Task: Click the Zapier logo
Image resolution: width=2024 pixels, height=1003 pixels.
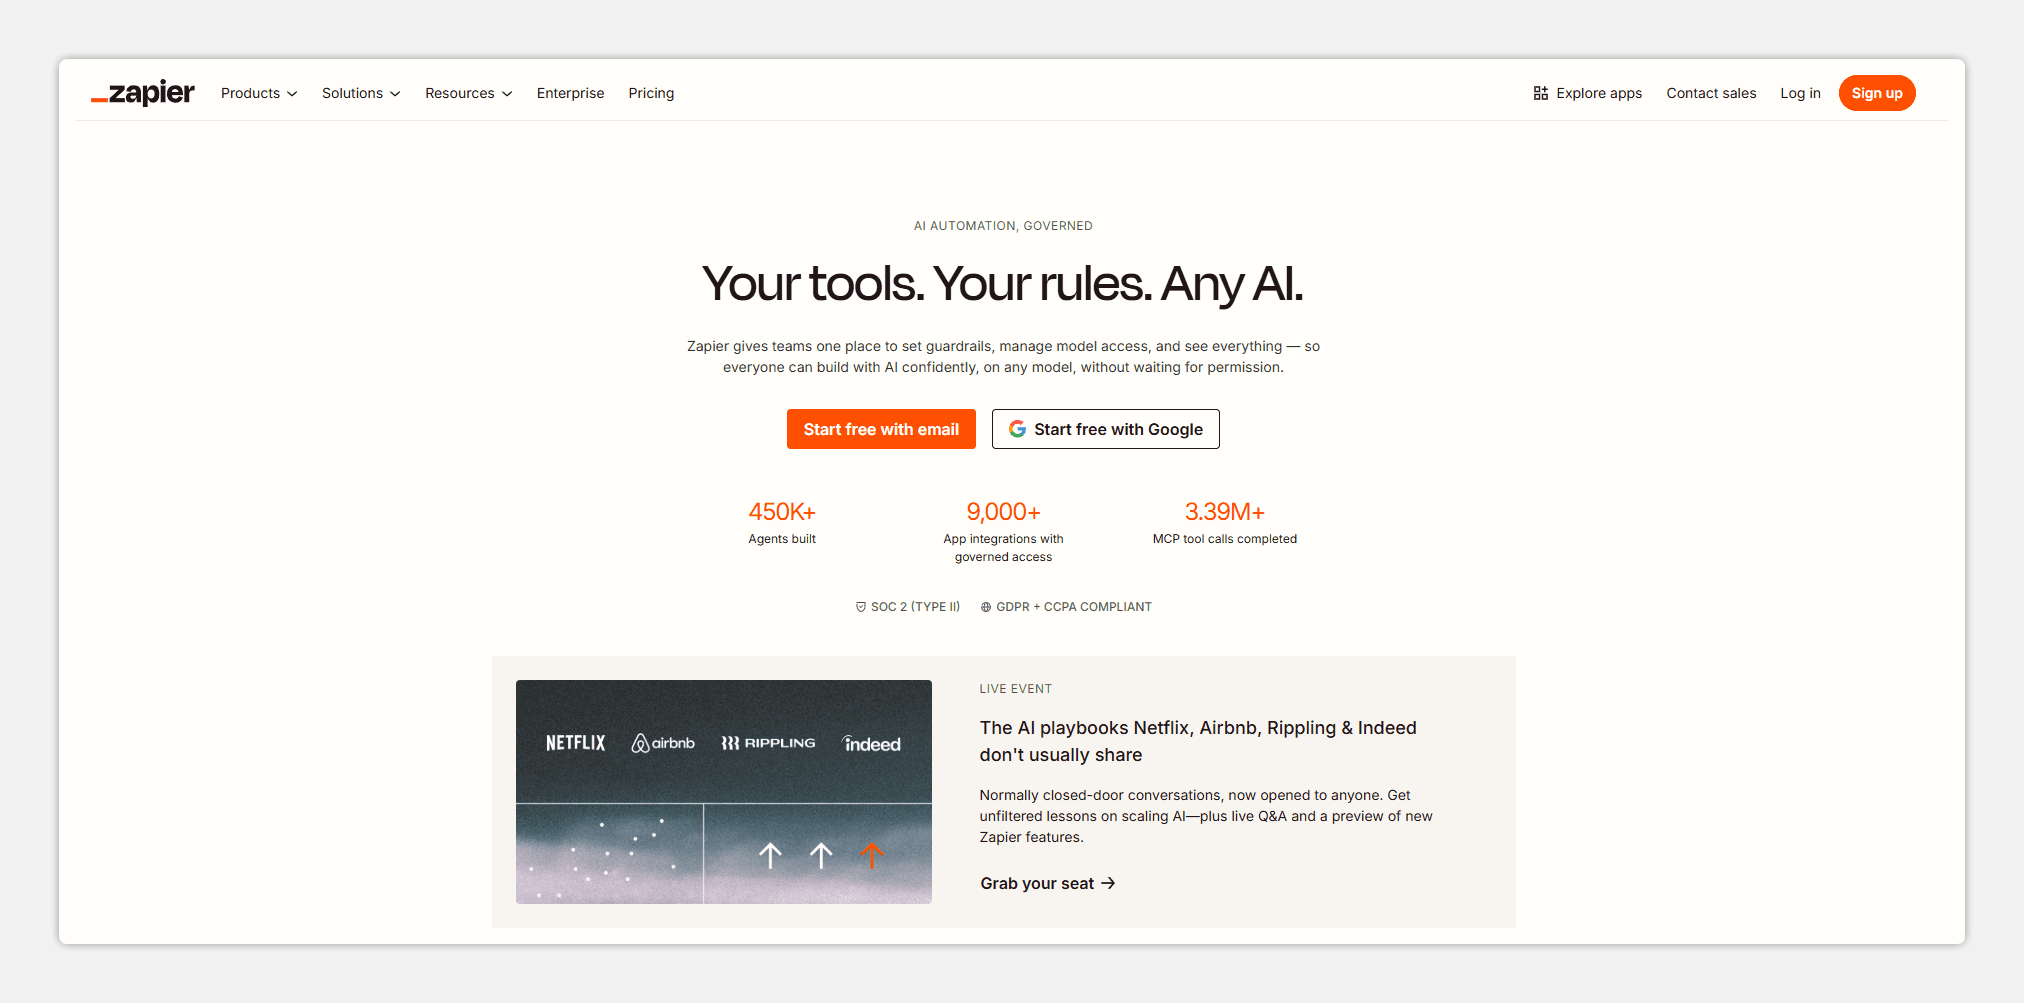Action: (143, 93)
